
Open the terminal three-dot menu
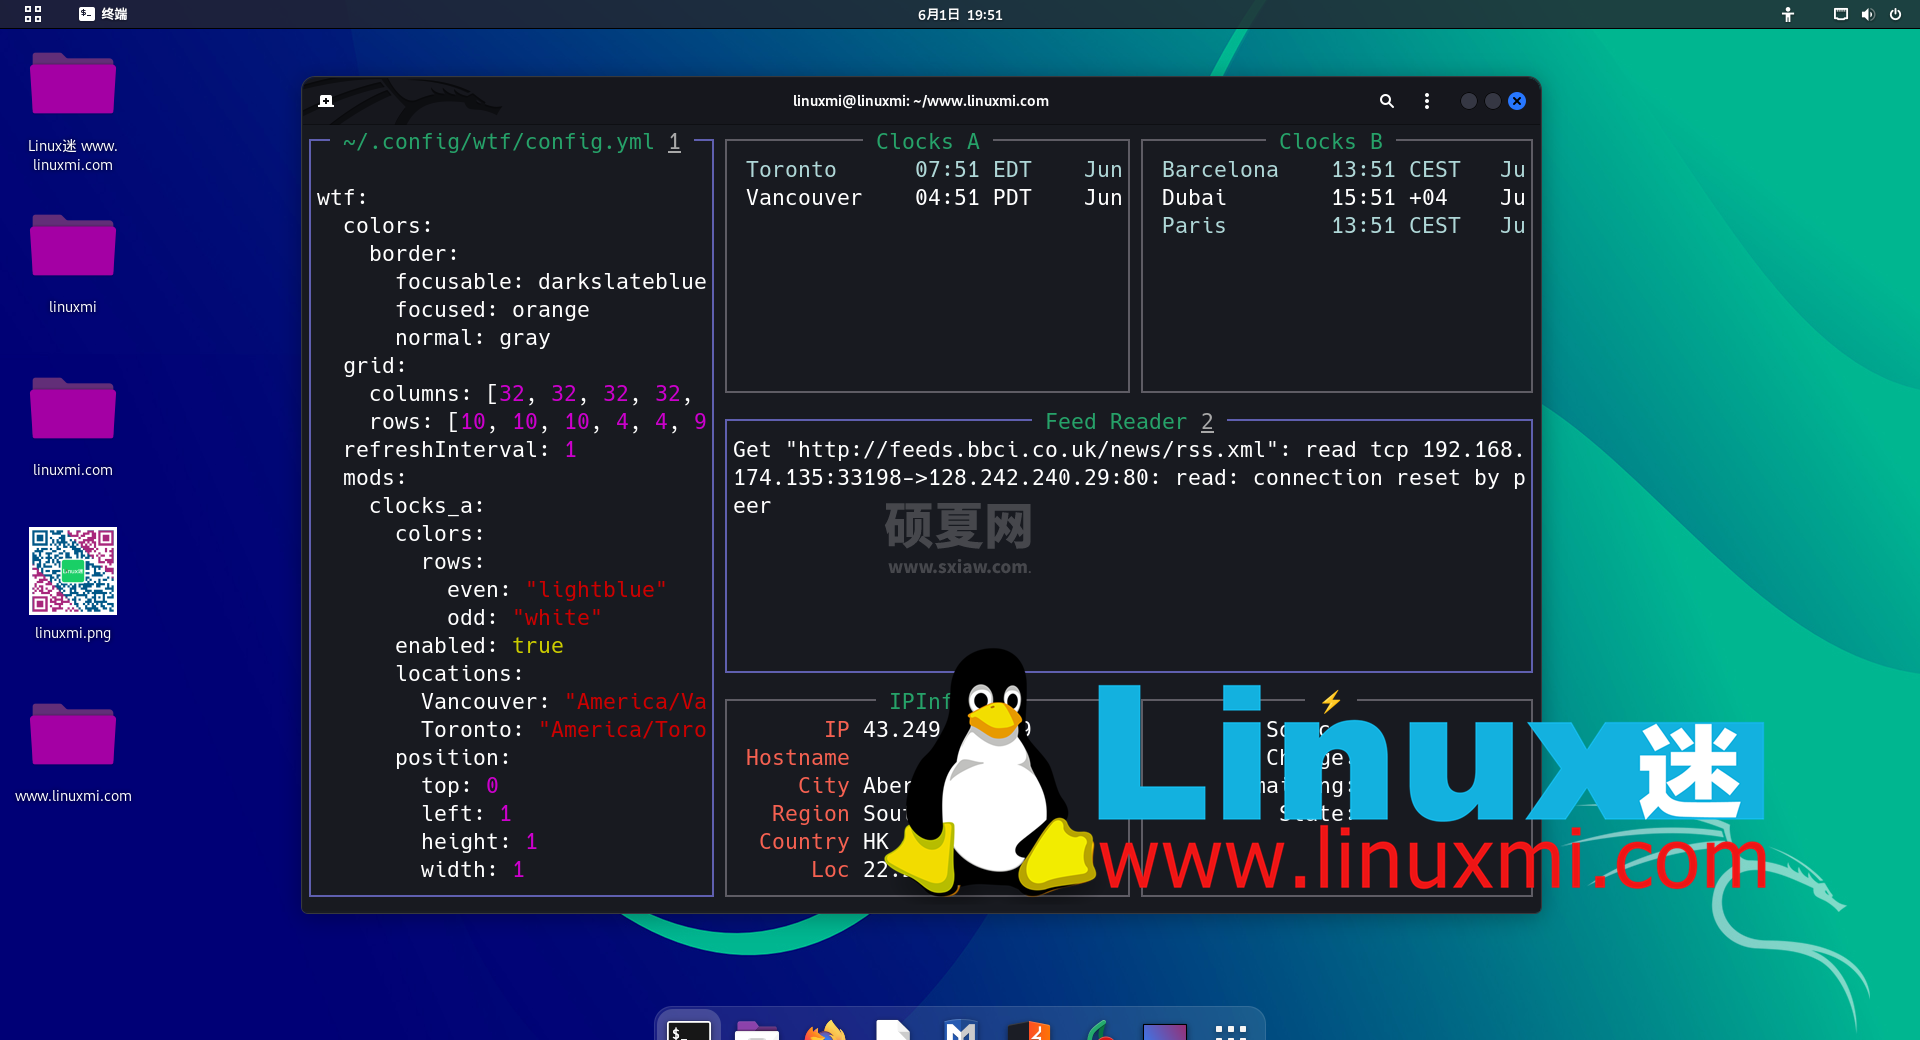pyautogui.click(x=1427, y=101)
